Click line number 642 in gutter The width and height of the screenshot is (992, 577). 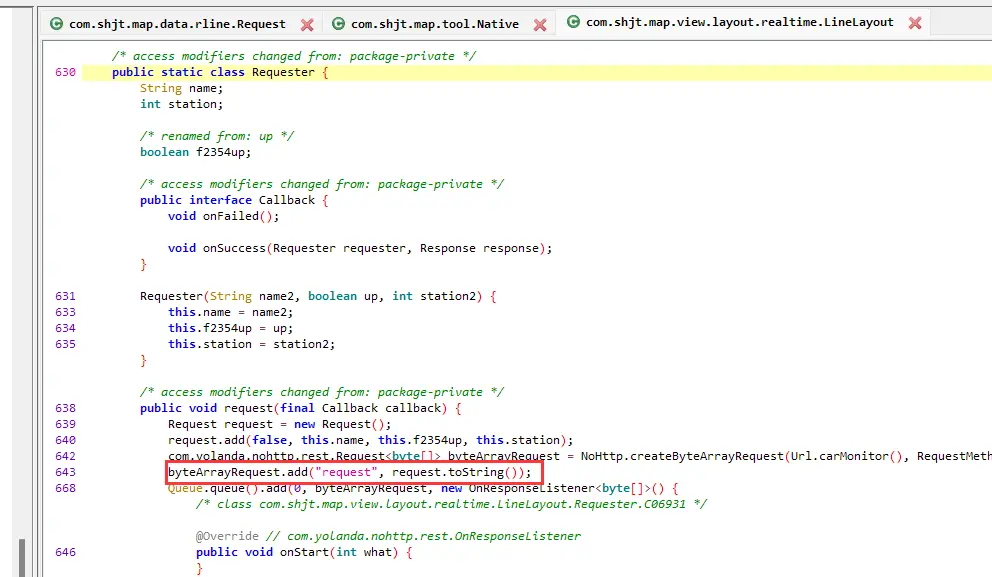65,456
